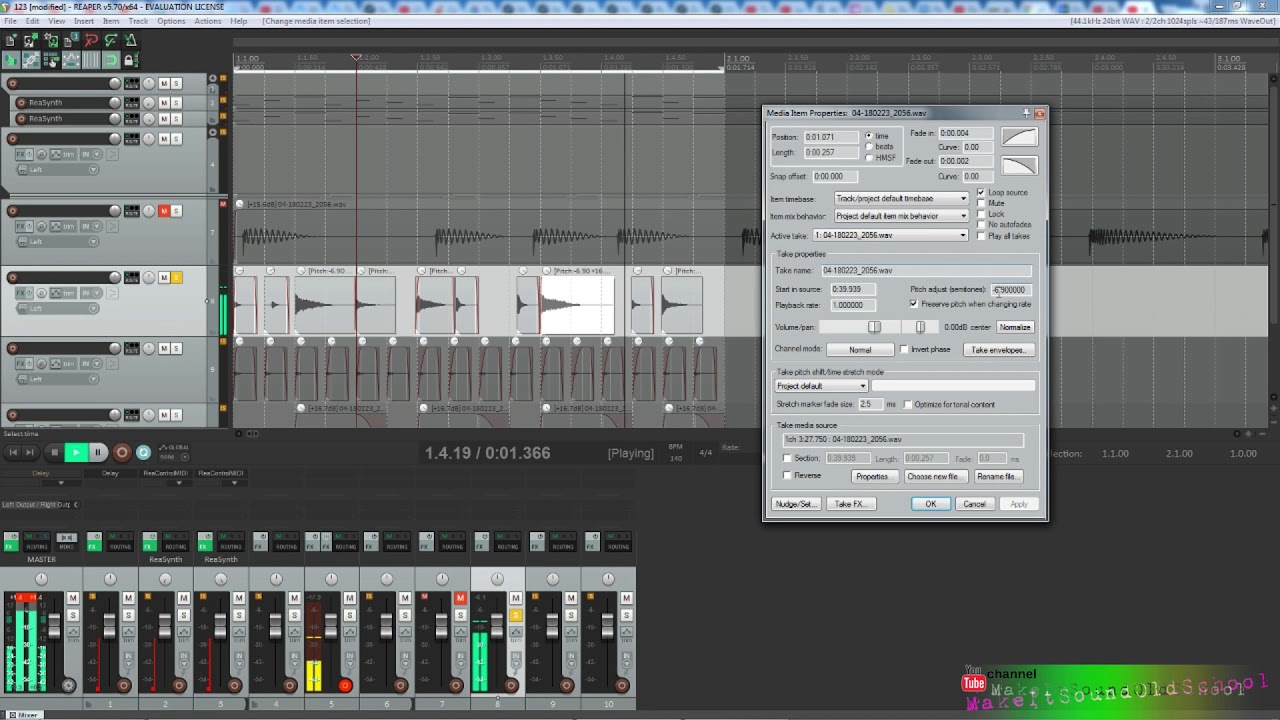Click the transport Record button
This screenshot has height=720, width=1280.
[x=122, y=452]
